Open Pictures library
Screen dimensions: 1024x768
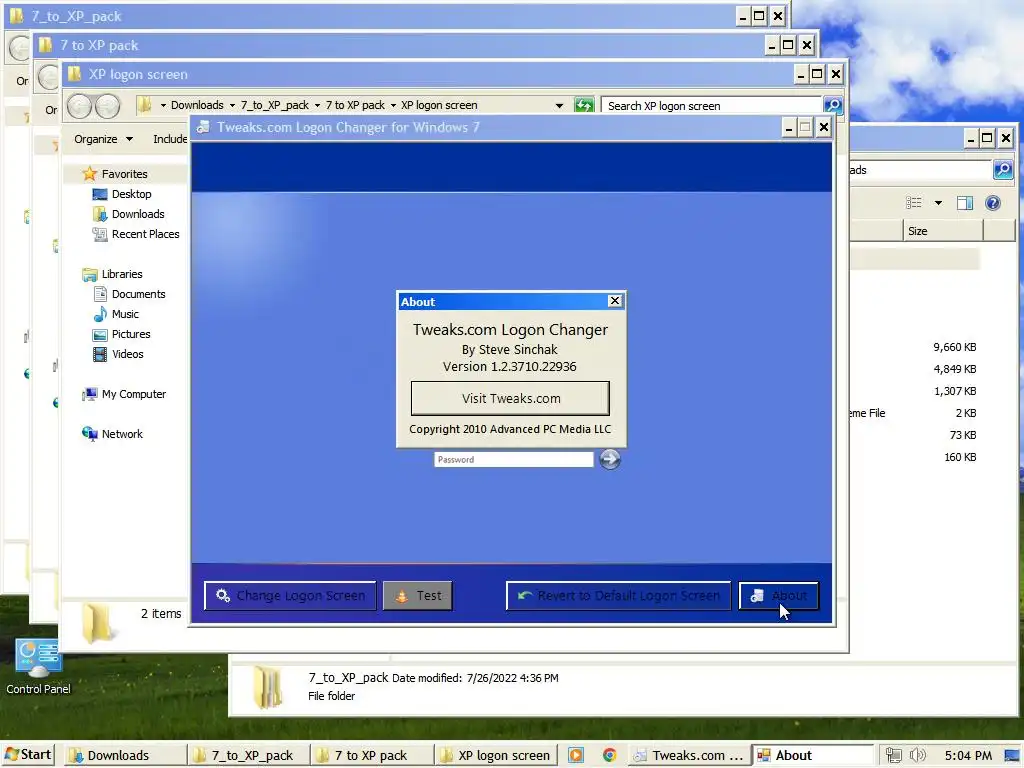tap(131, 334)
